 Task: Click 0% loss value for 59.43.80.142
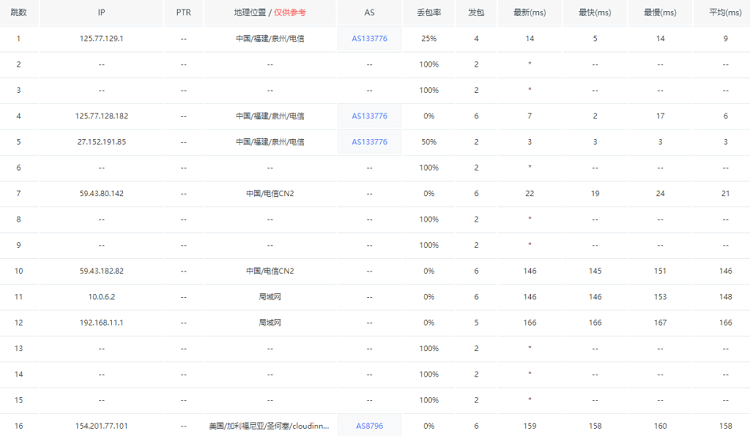[x=429, y=194]
